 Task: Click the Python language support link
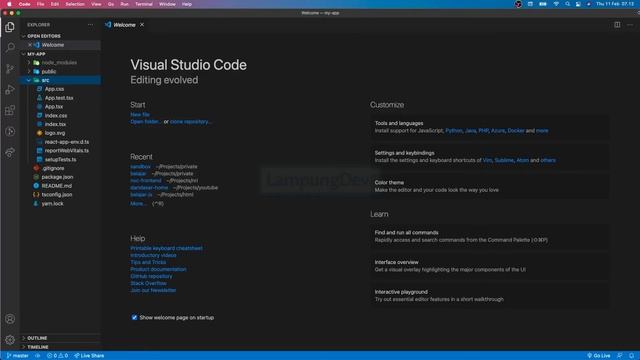[453, 131]
